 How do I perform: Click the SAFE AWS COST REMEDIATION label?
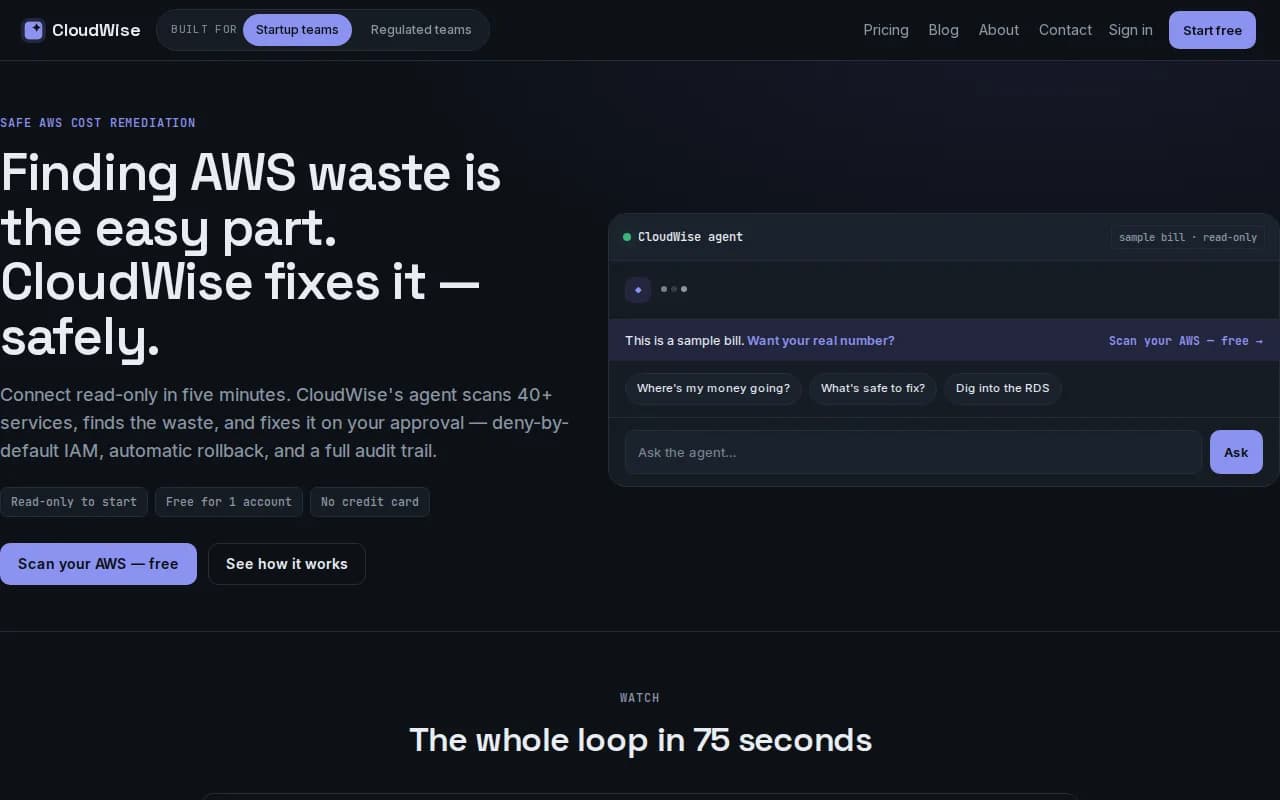pyautogui.click(x=98, y=123)
